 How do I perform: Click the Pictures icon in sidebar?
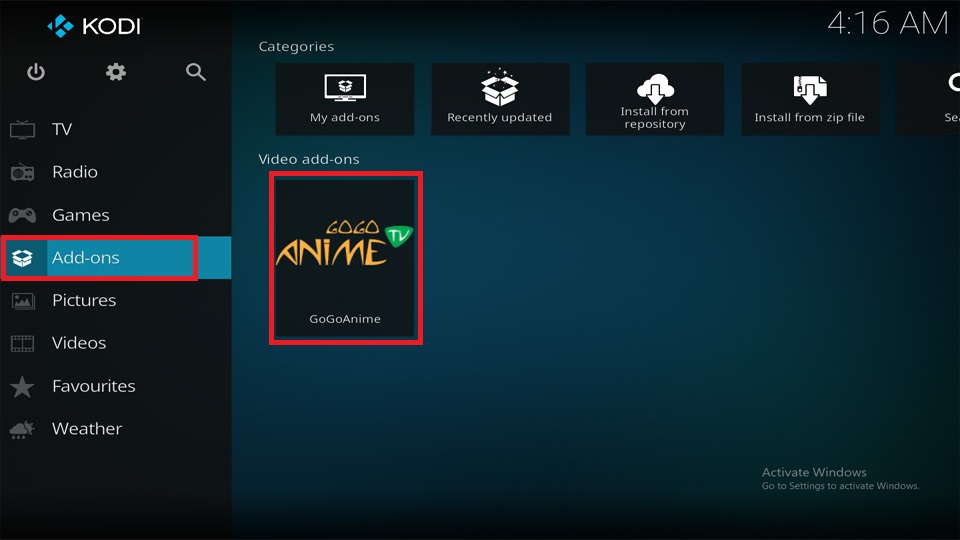click(x=23, y=301)
